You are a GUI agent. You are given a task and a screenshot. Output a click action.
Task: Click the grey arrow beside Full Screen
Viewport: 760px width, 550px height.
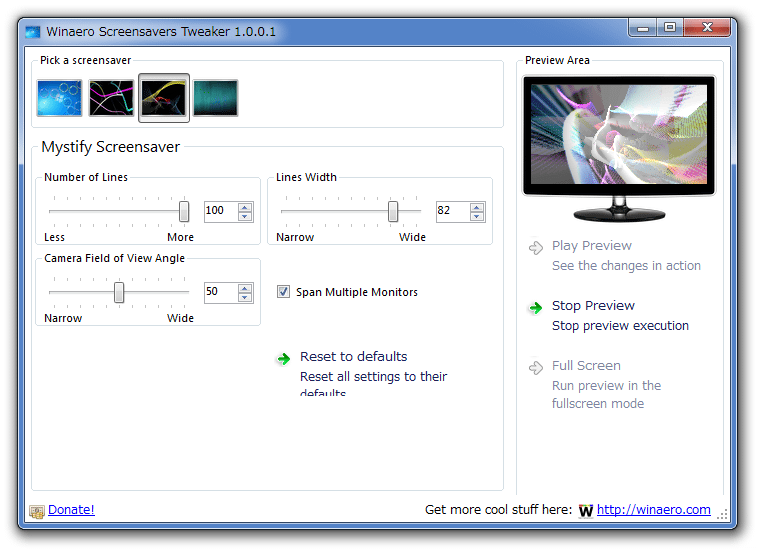pos(536,368)
